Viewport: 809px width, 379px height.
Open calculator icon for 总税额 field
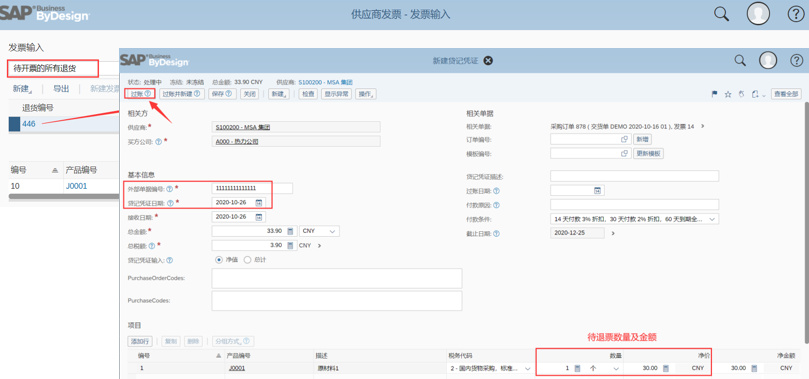pos(290,245)
